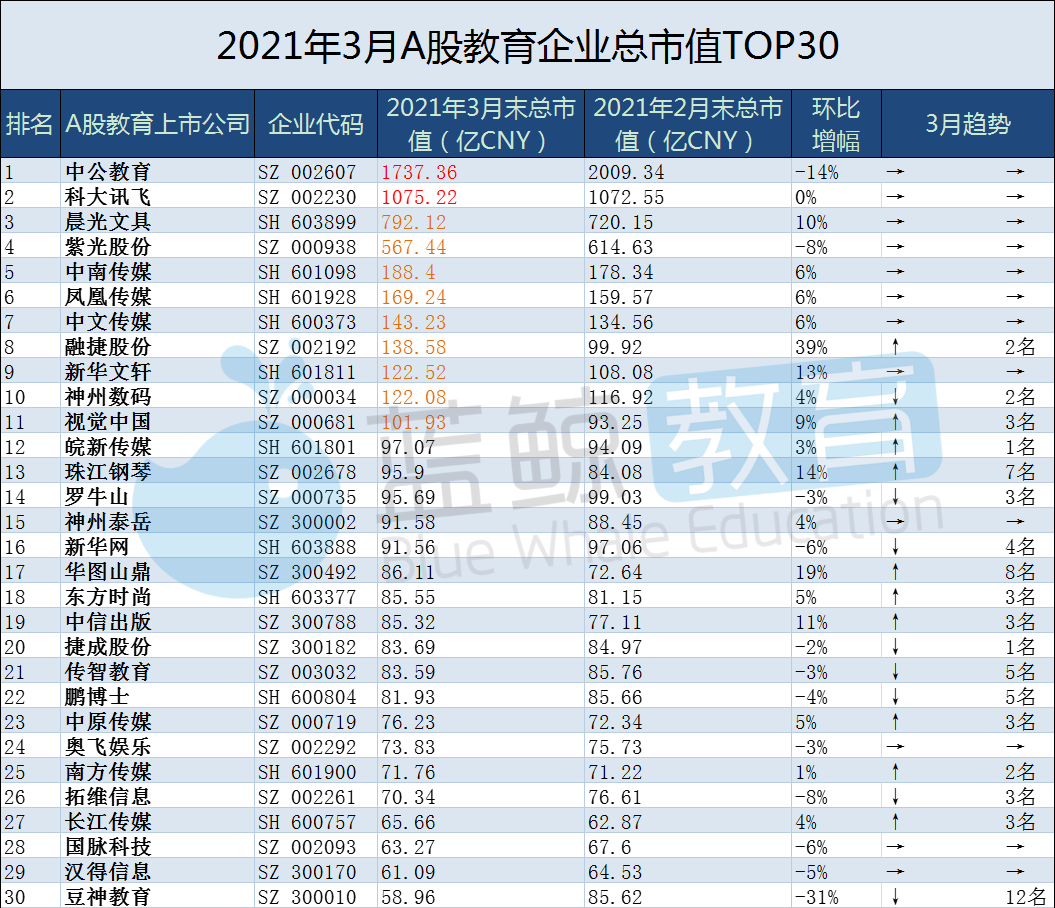The image size is (1055, 908).
Task: Click the company name 中公教育
Action: pos(108,172)
